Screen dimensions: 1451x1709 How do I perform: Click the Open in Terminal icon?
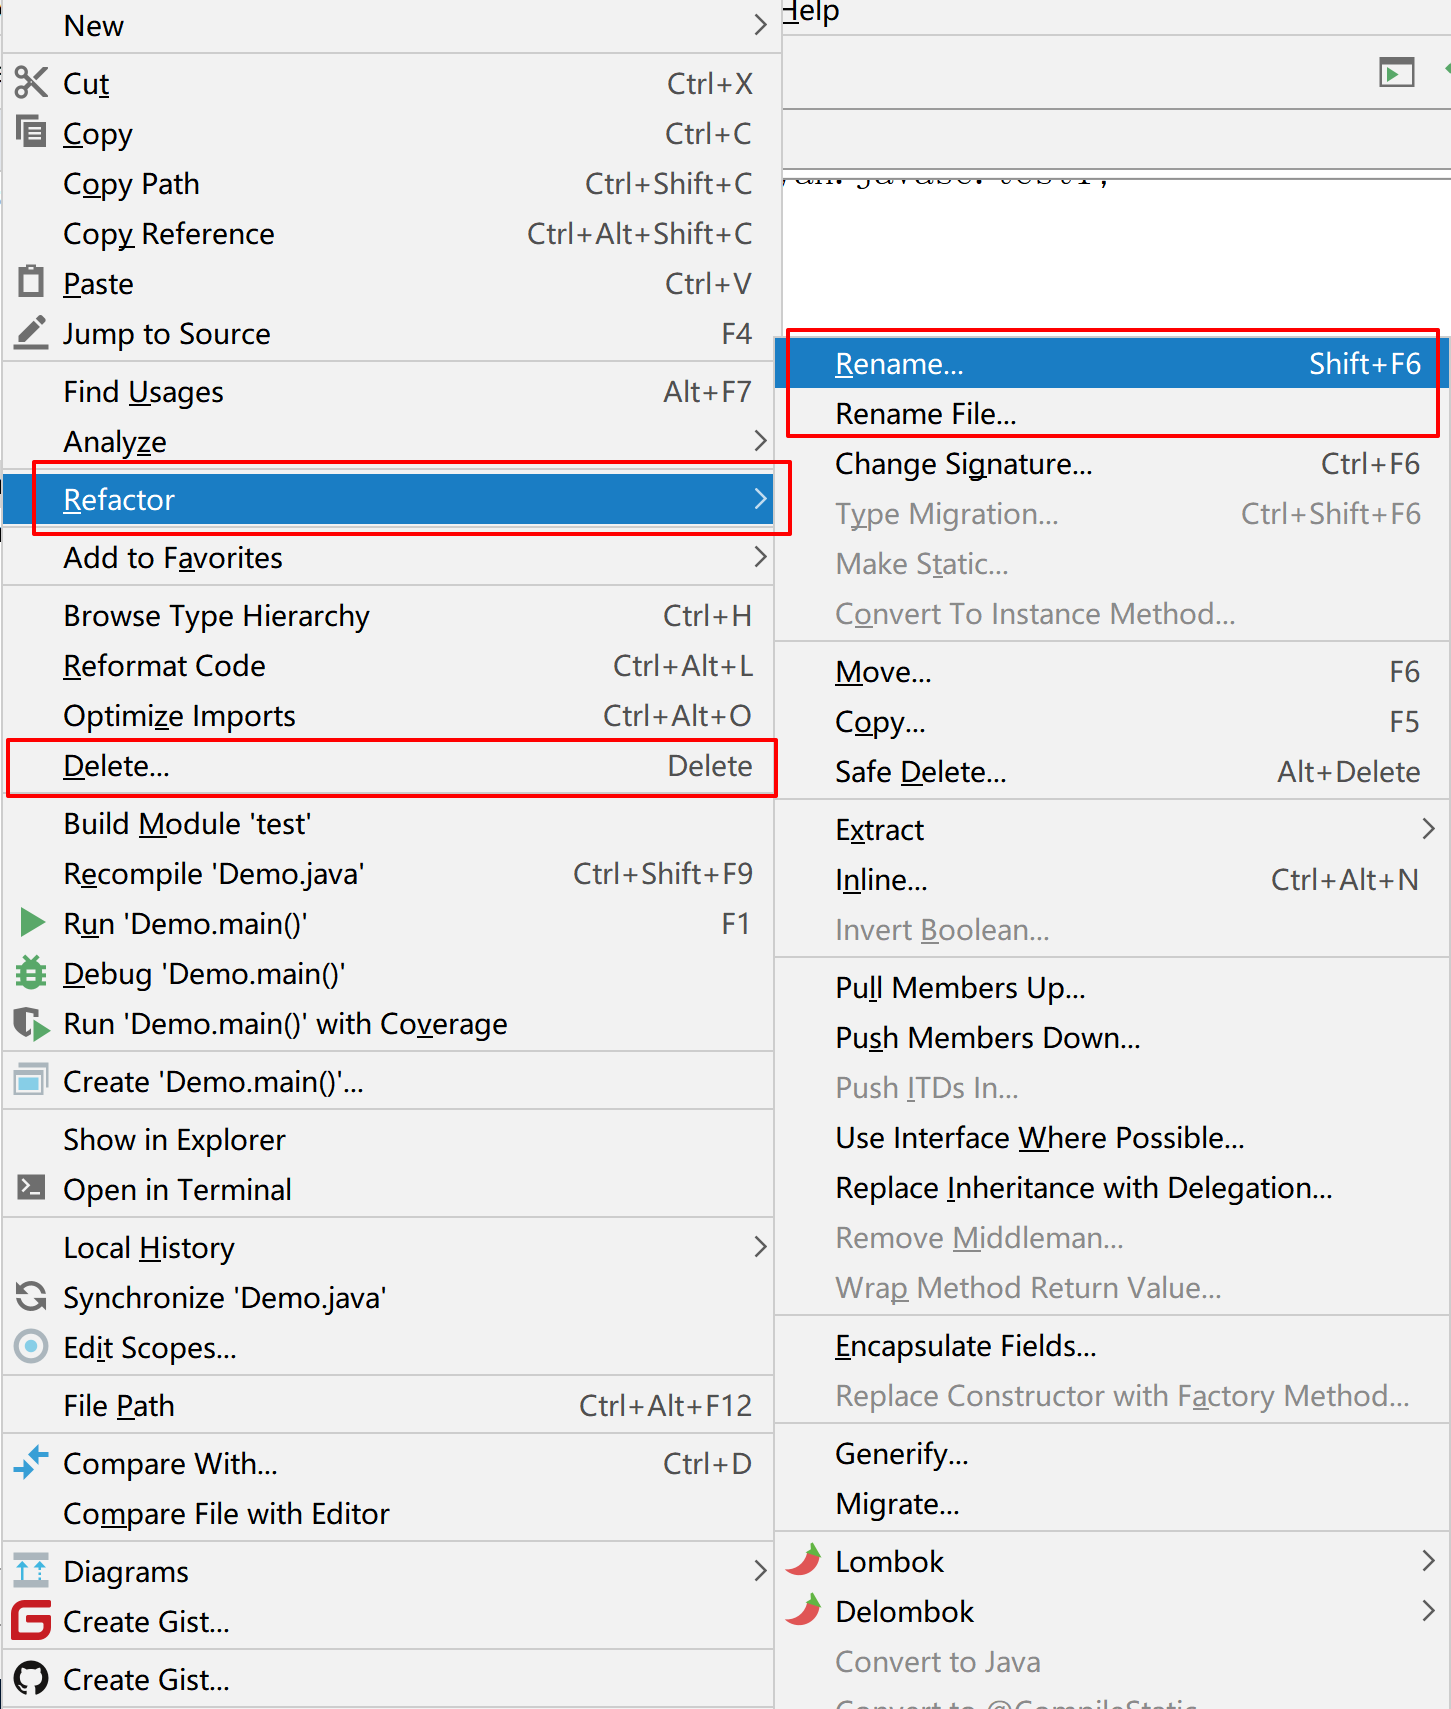coord(31,1188)
